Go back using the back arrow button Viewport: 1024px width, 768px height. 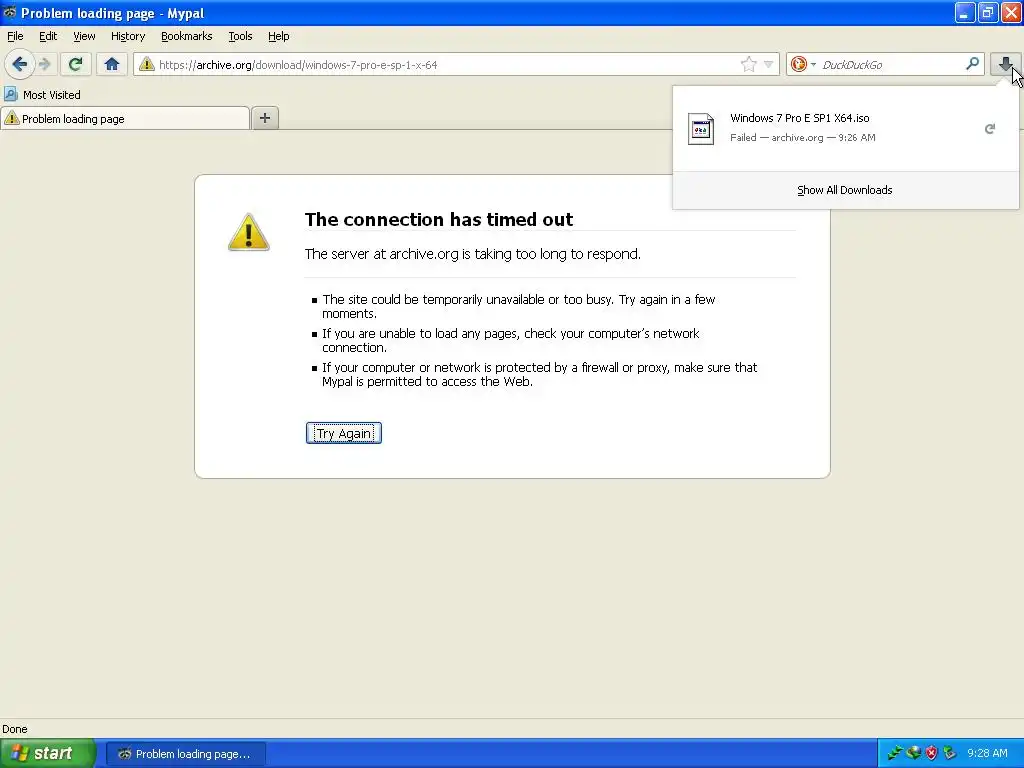[x=20, y=64]
